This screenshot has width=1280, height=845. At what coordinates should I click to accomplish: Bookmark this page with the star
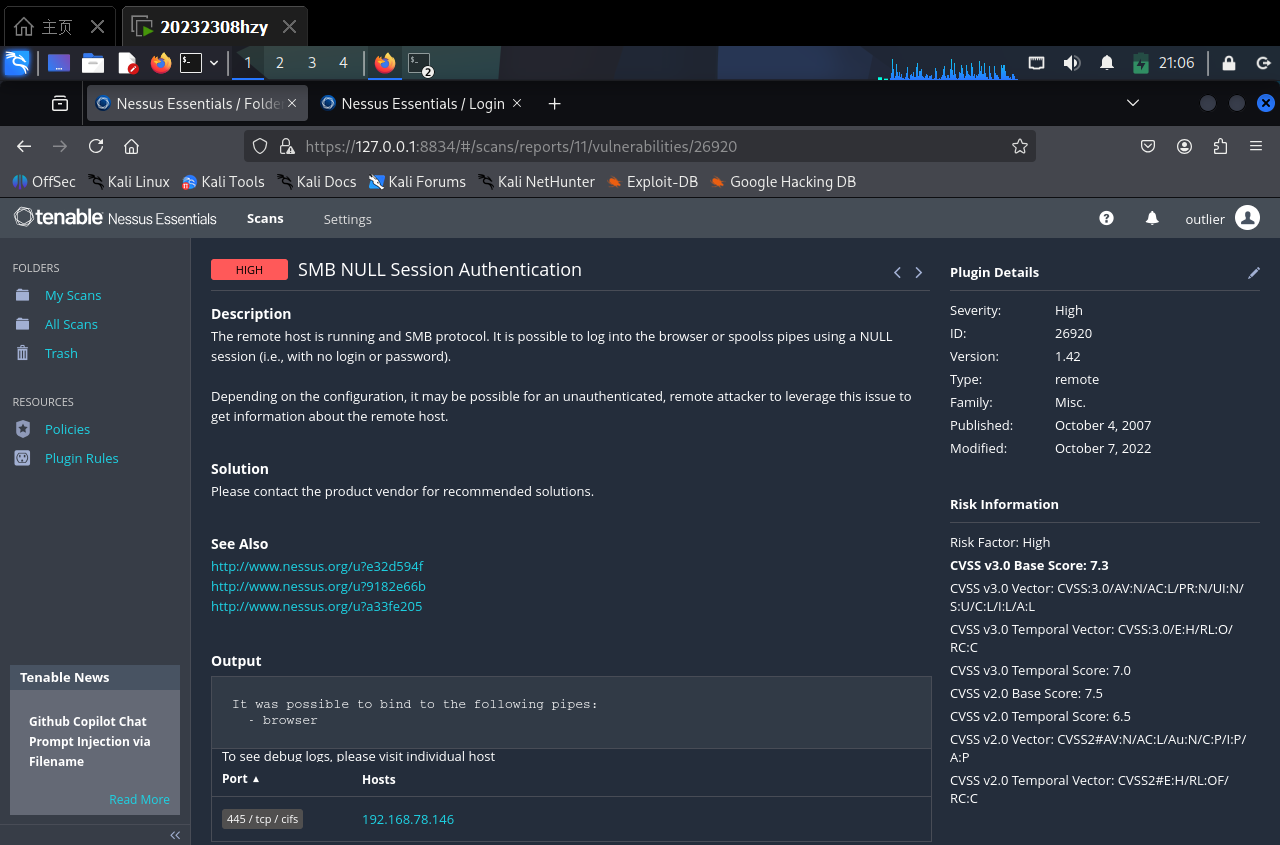(x=1020, y=146)
